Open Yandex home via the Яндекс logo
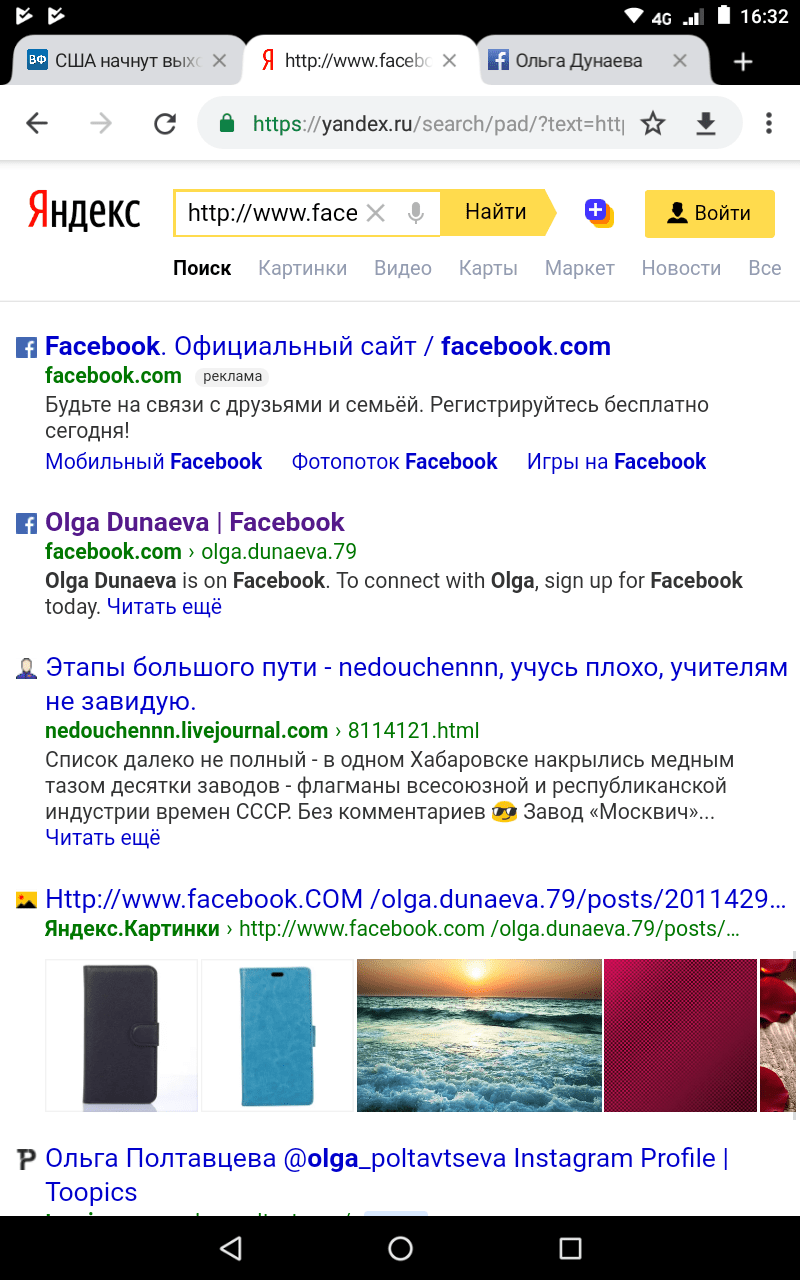 (x=84, y=212)
